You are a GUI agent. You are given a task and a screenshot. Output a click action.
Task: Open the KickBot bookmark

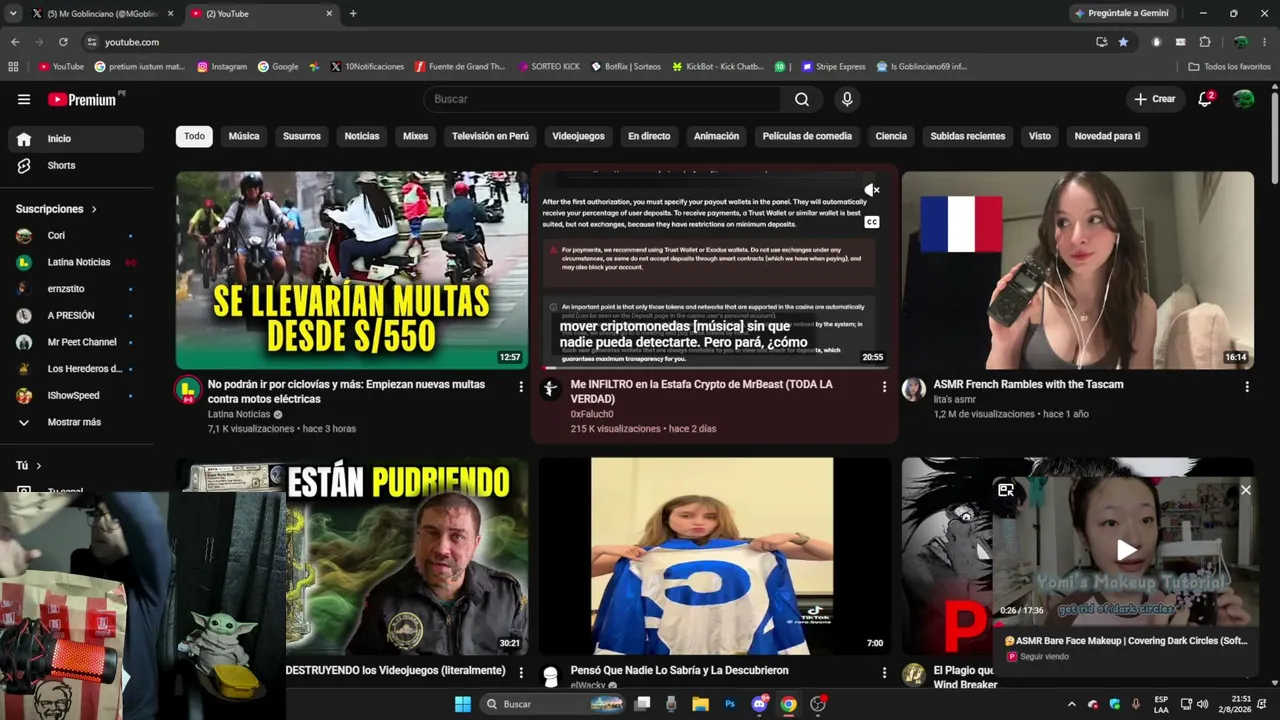point(718,67)
